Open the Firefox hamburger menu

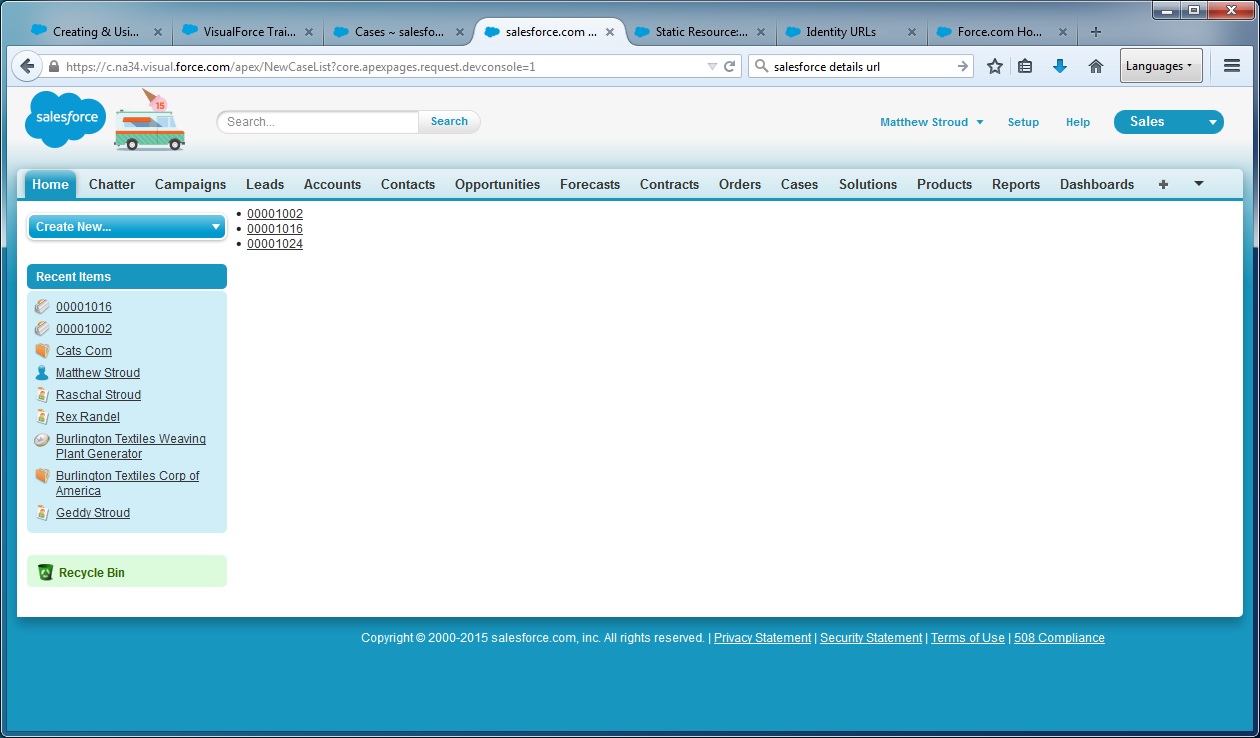coord(1232,66)
